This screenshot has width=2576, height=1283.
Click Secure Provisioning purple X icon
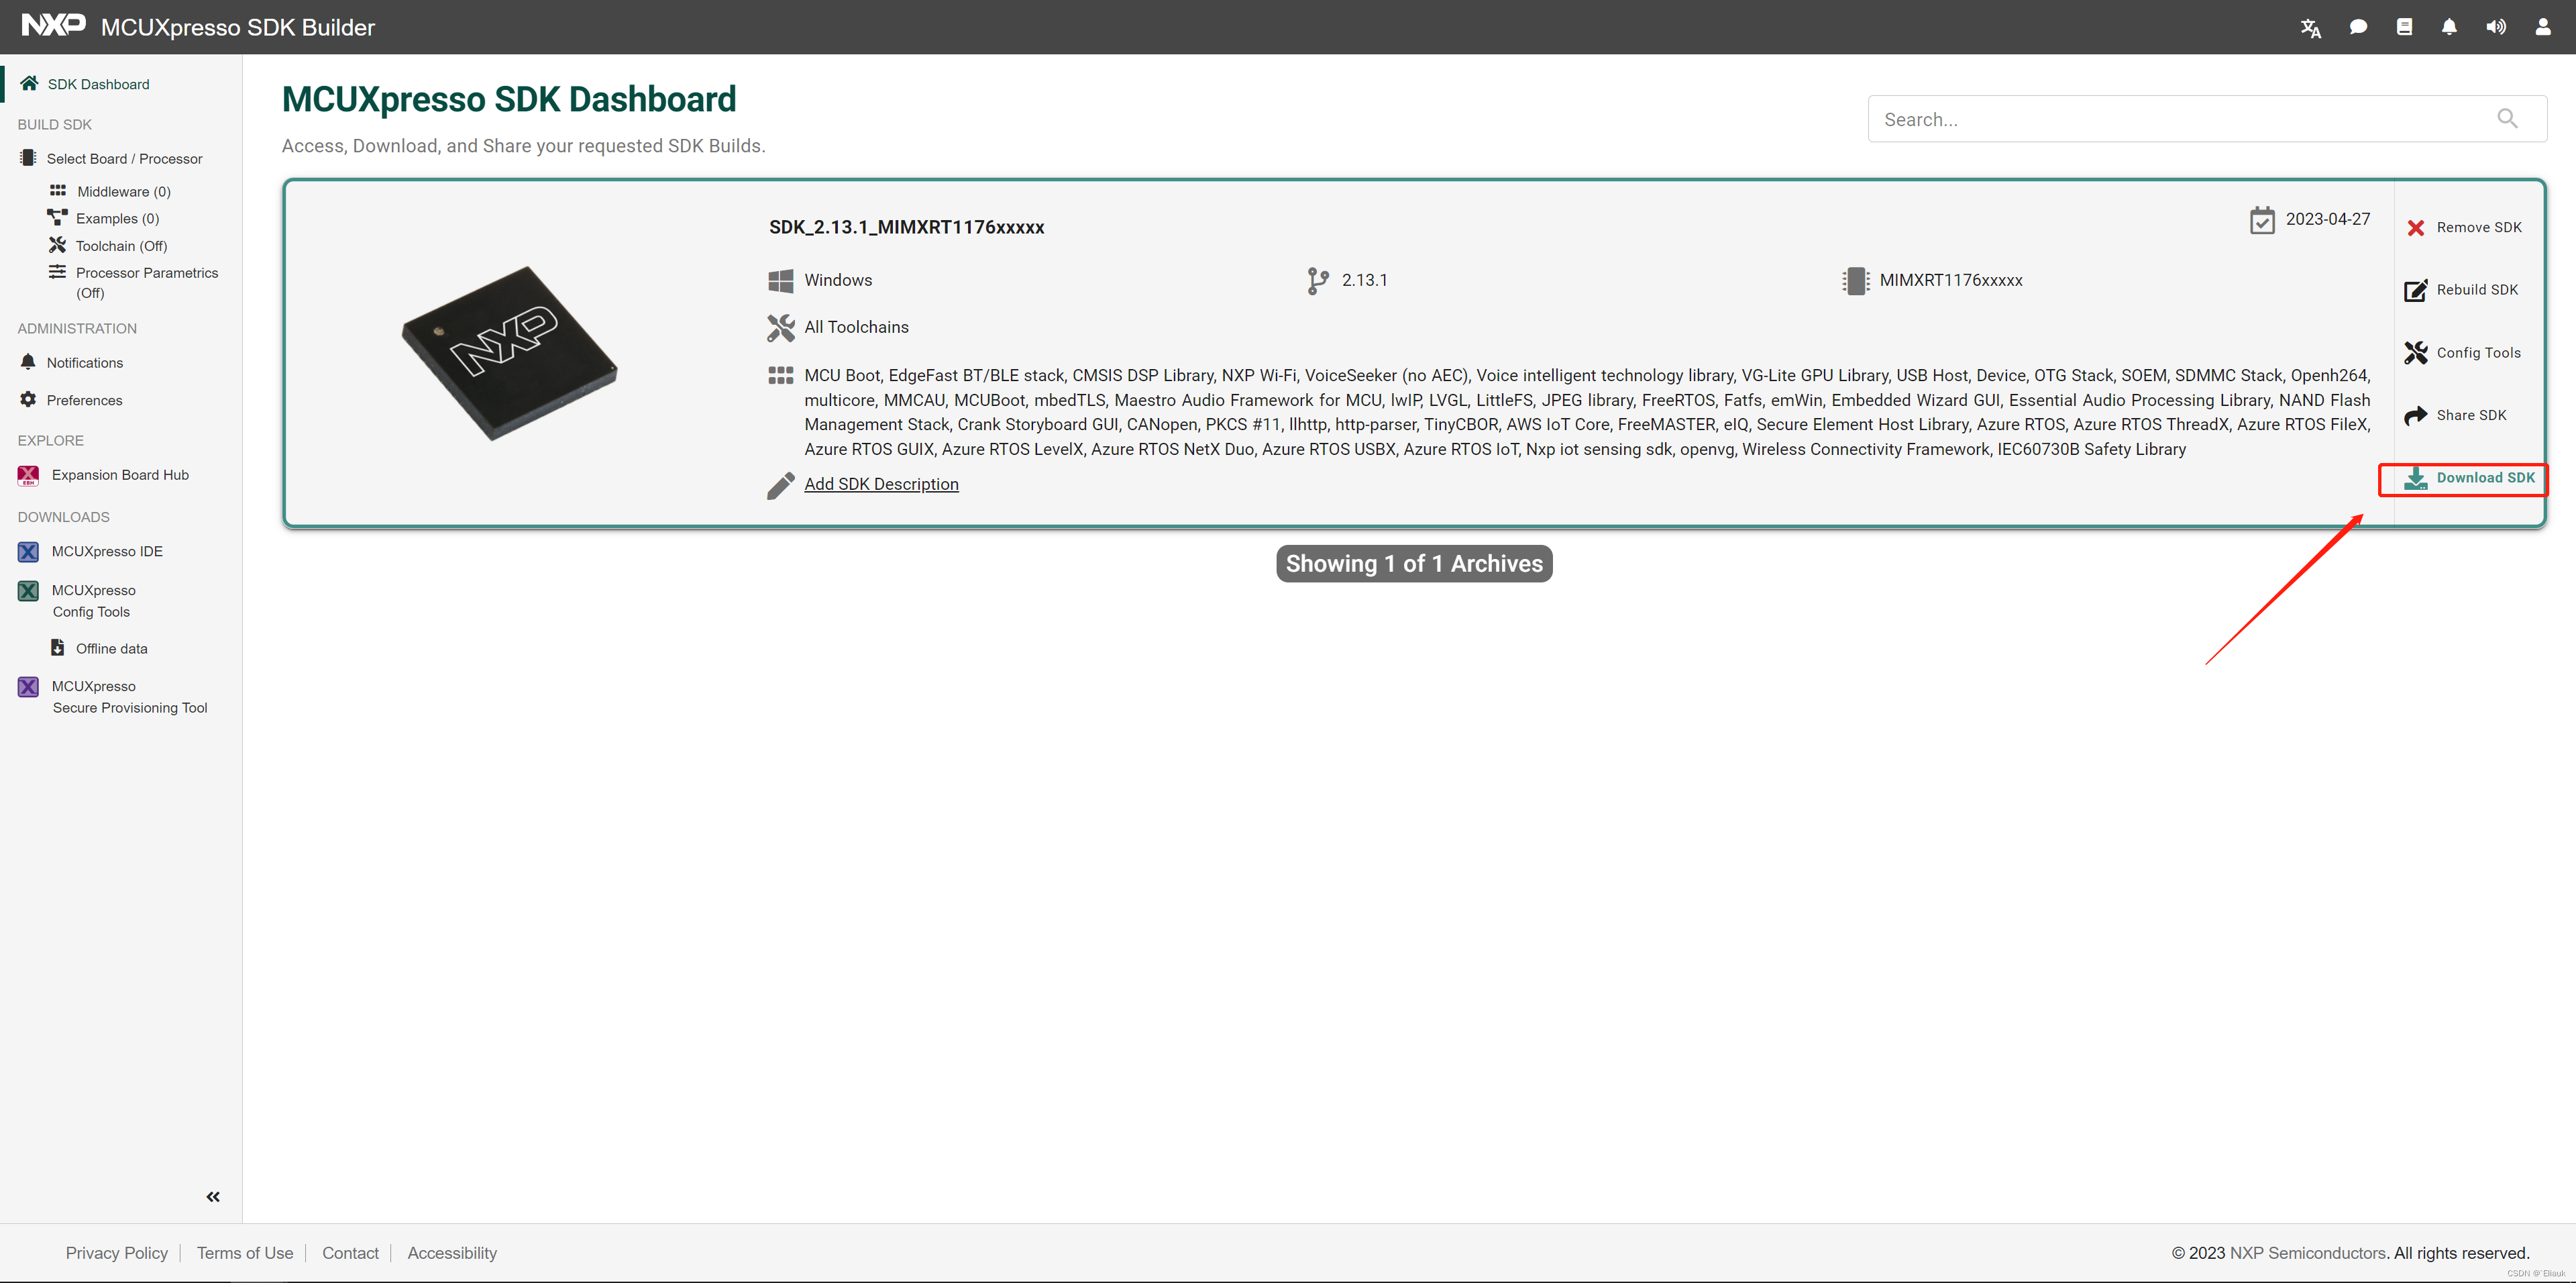pyautogui.click(x=28, y=687)
